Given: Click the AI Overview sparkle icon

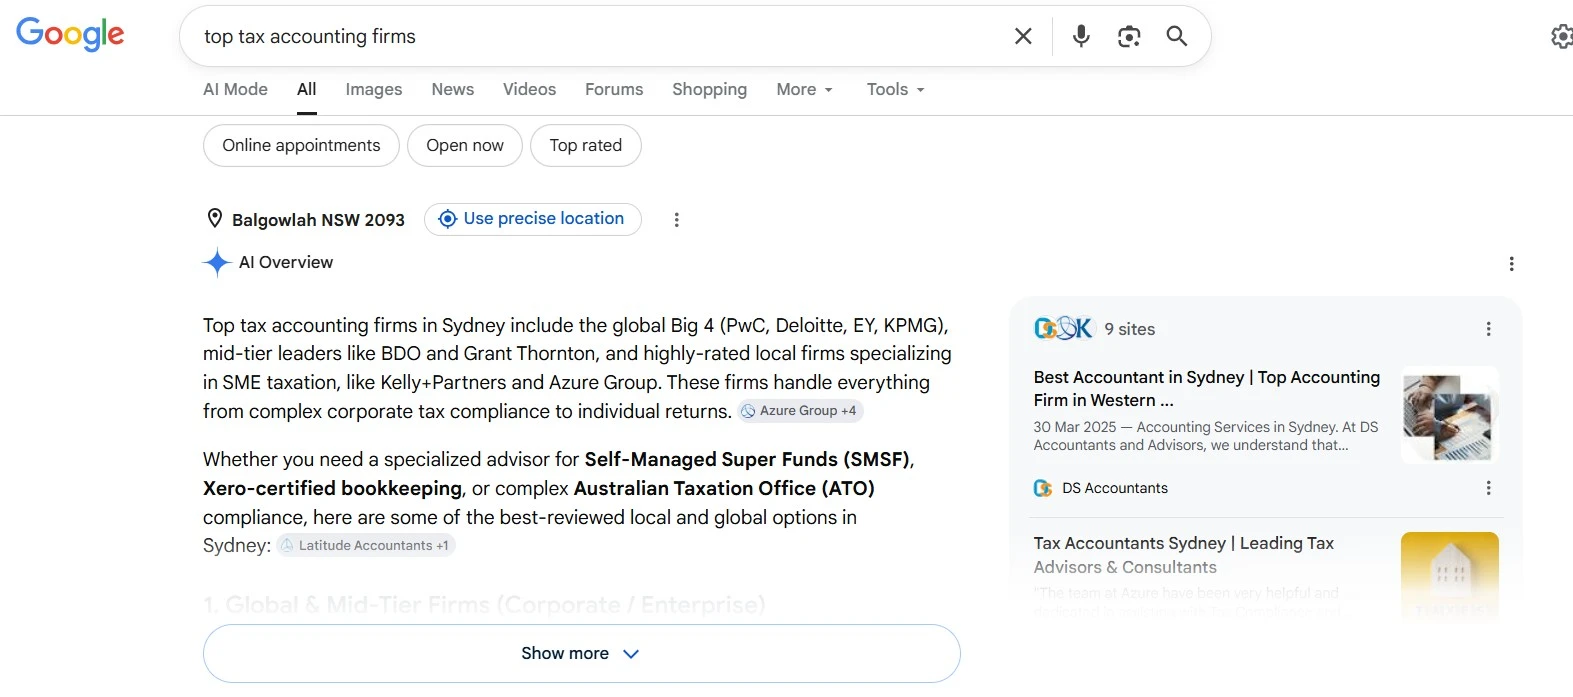Looking at the screenshot, I should pos(217,262).
